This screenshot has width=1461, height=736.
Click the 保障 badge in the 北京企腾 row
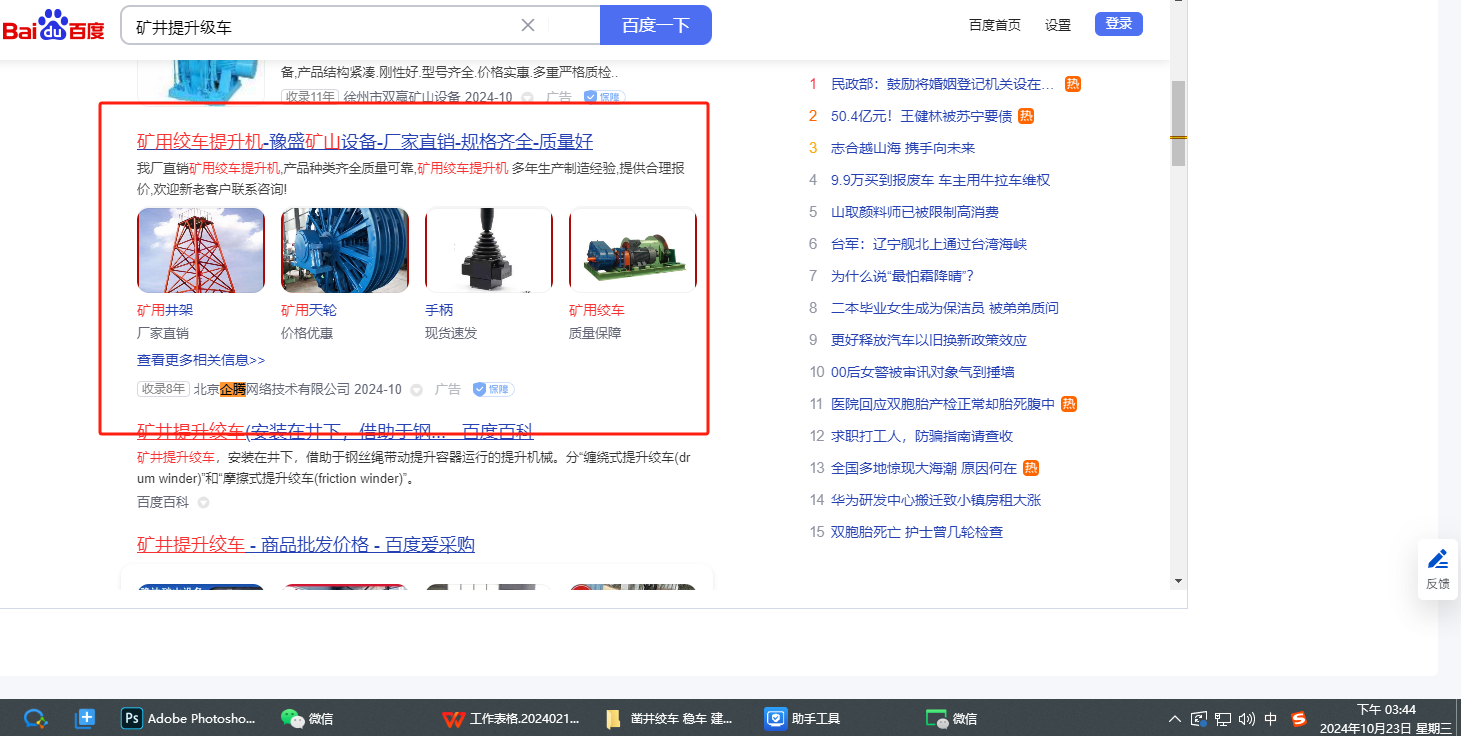[494, 389]
